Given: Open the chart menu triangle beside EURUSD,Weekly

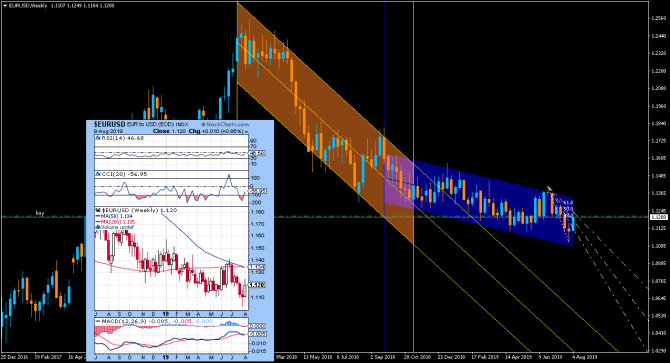Looking at the screenshot, I should point(4,6).
